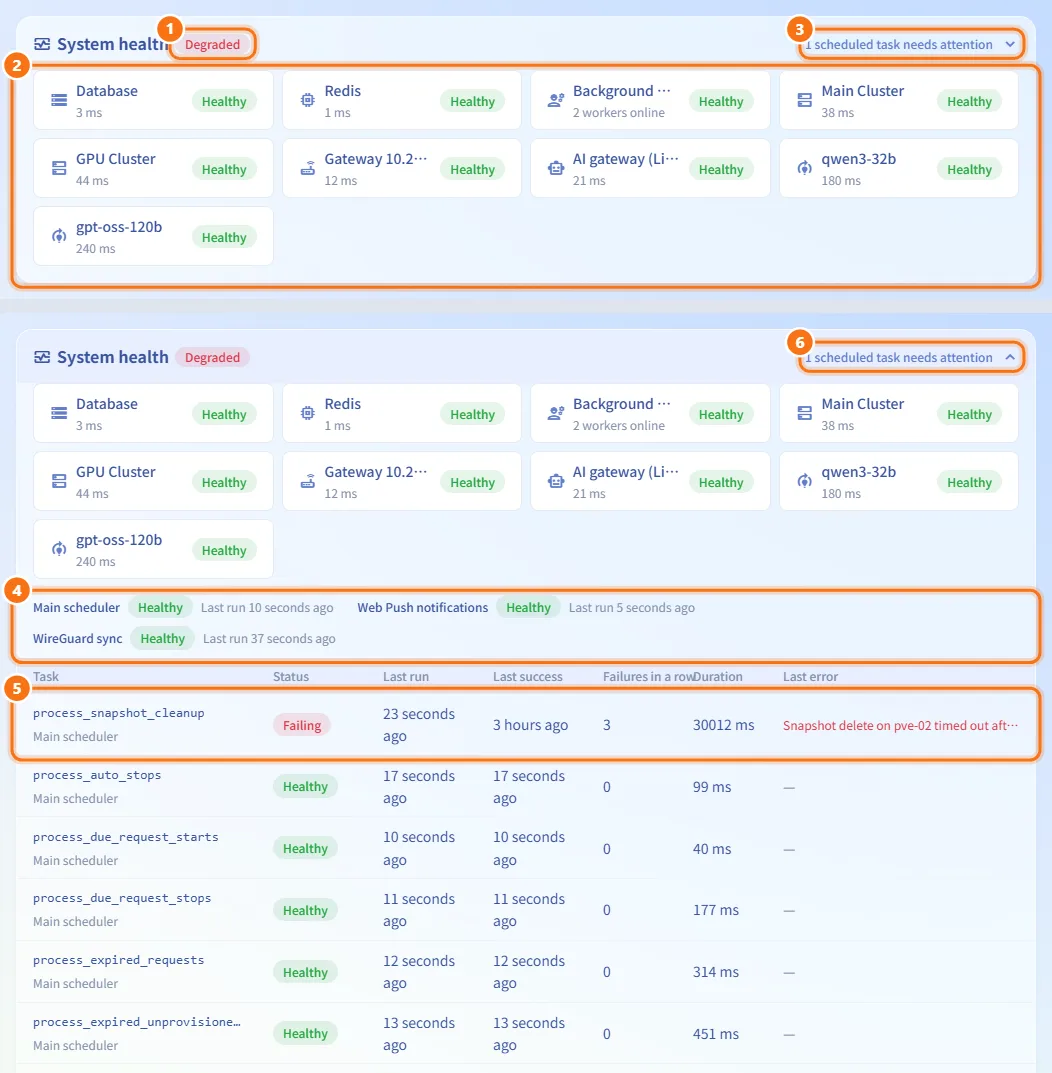Click the '177 ms' duration value
Viewport: 1052px width, 1073px height.
point(716,910)
